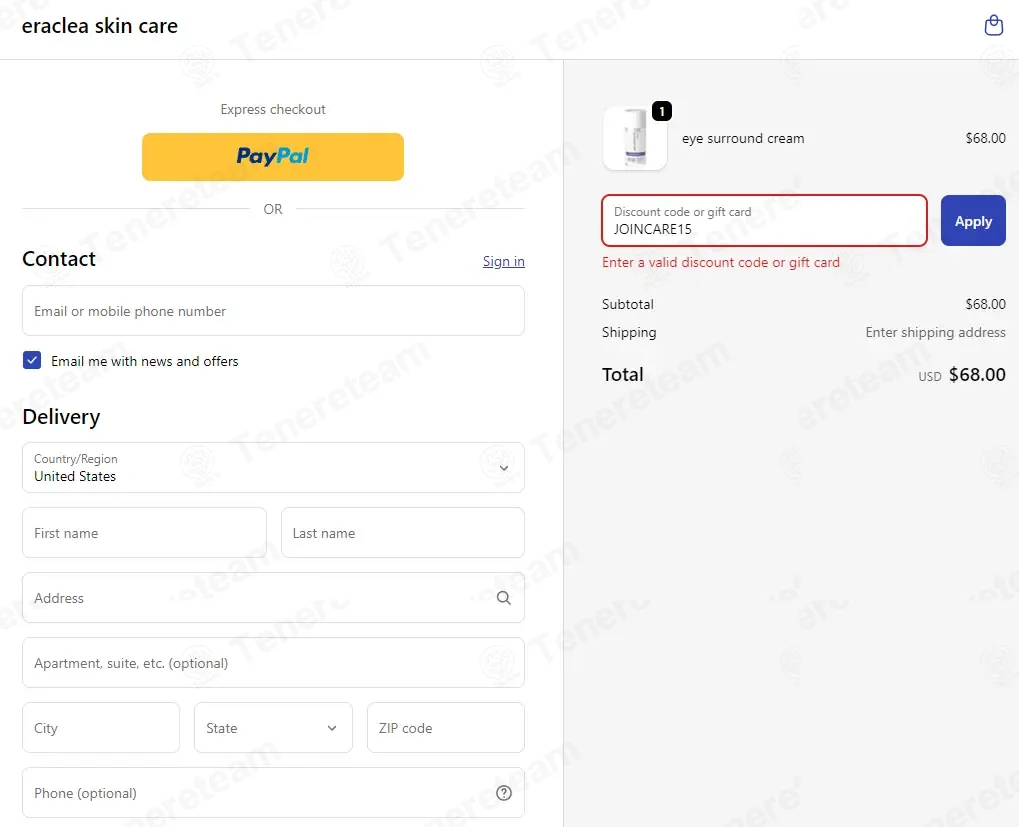Select the First name field
This screenshot has height=827, width=1019.
pos(144,533)
